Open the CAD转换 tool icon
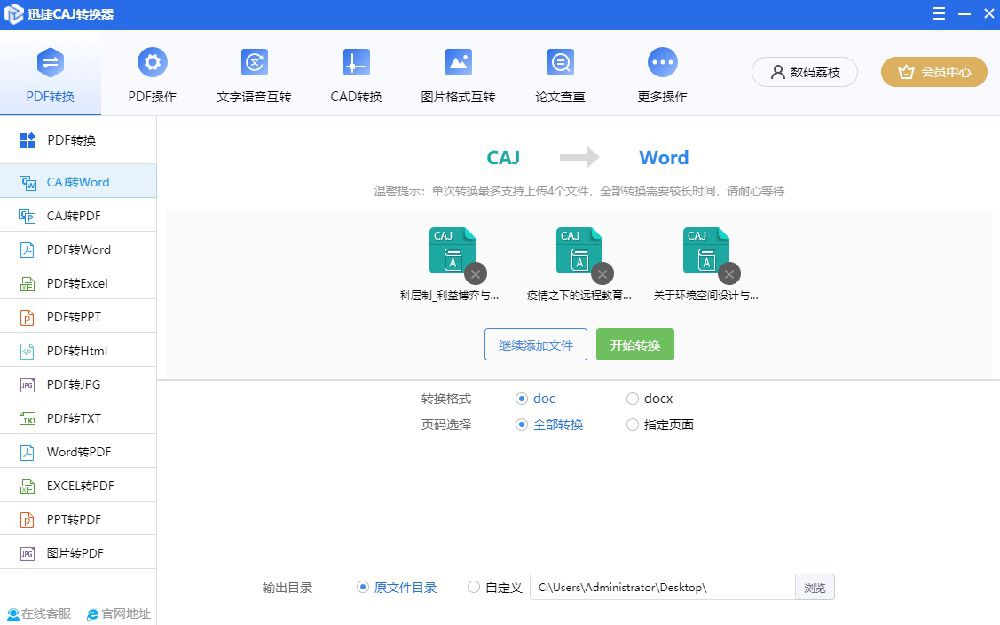This screenshot has width=1000, height=625. (356, 62)
